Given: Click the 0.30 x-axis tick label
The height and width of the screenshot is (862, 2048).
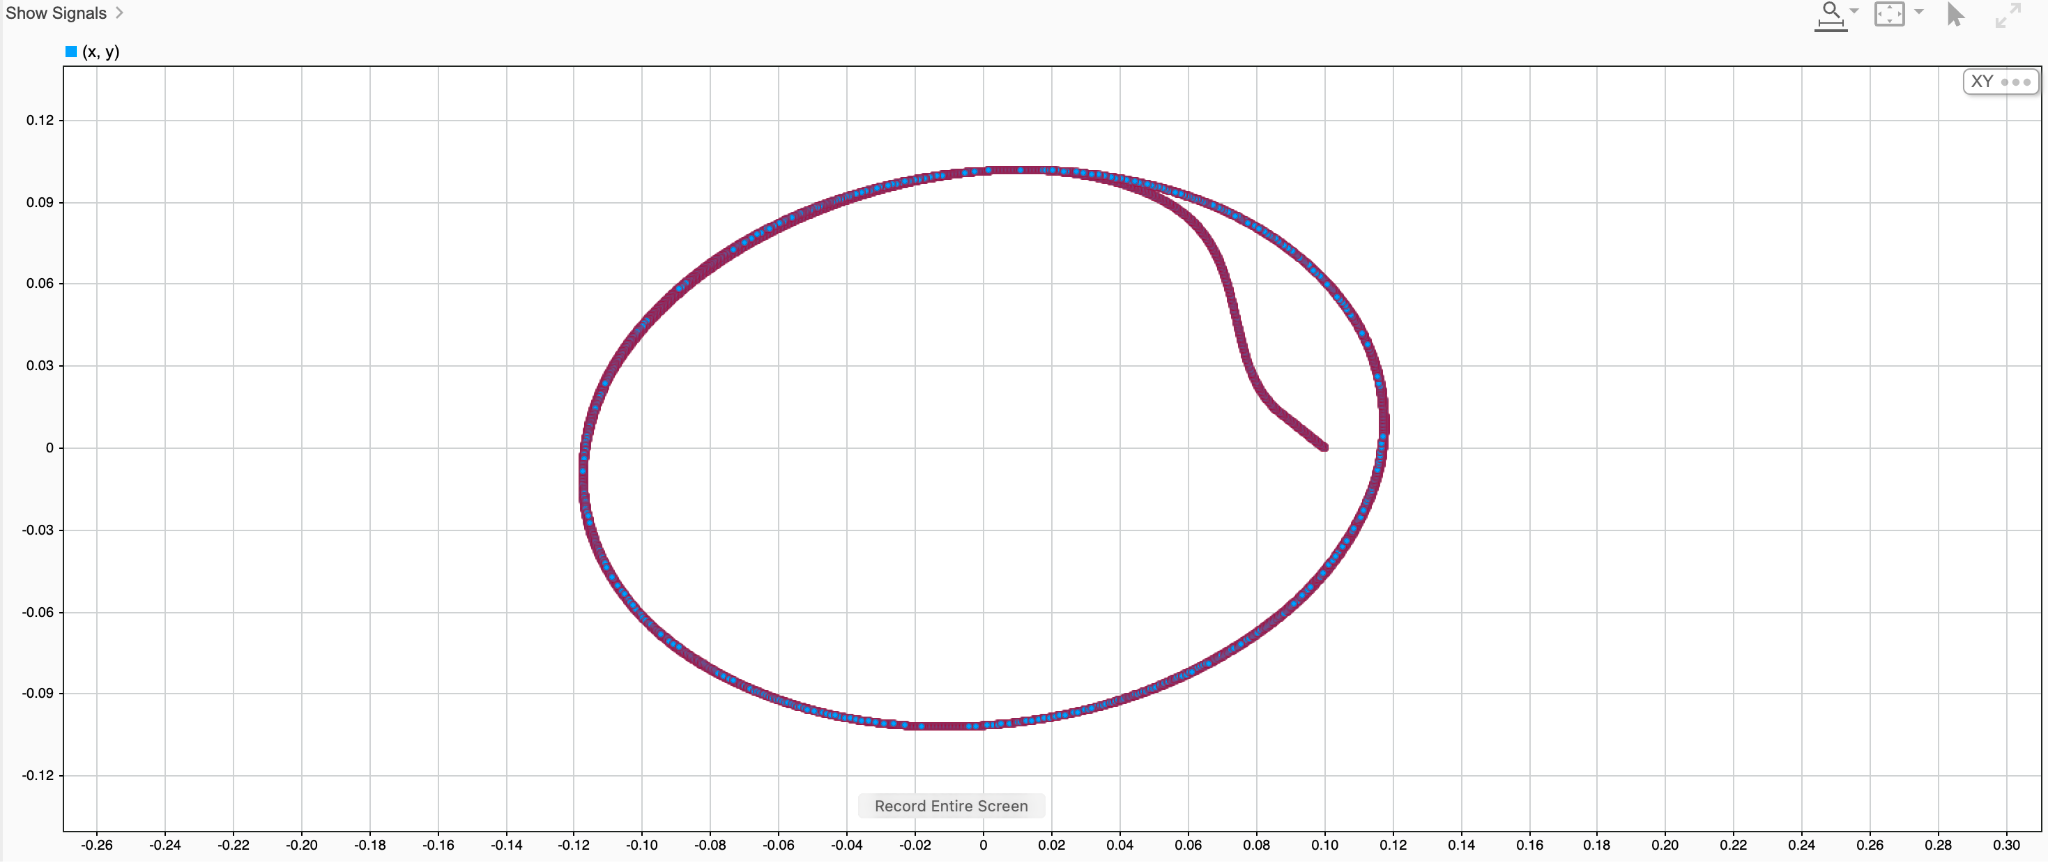Looking at the screenshot, I should (2006, 845).
